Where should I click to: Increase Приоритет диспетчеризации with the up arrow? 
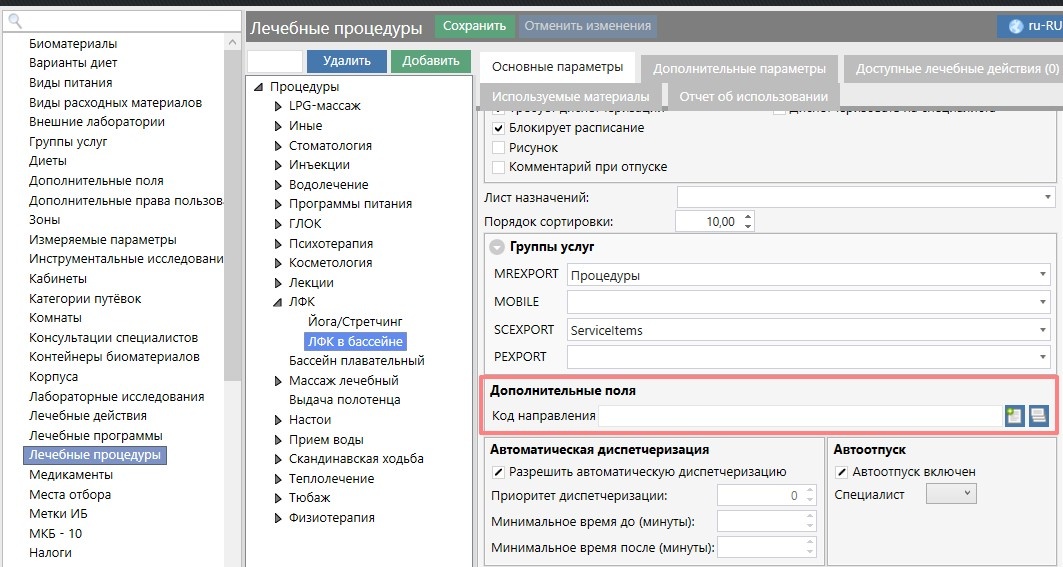[807, 491]
